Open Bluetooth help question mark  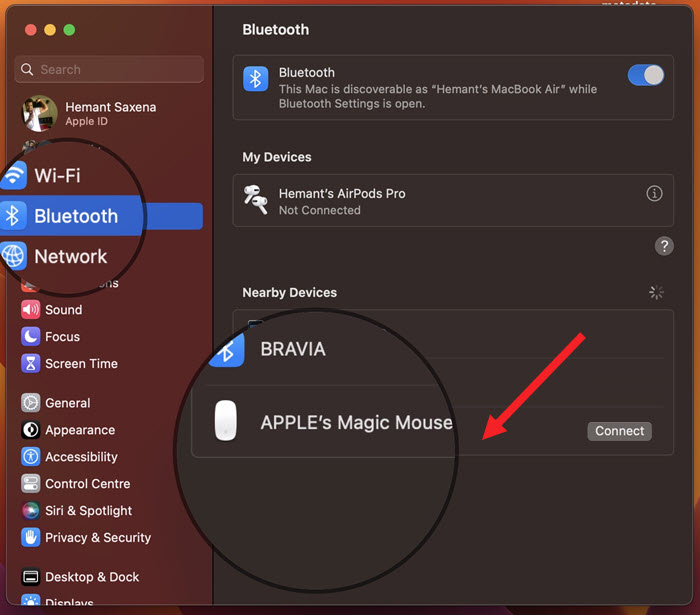click(x=664, y=246)
